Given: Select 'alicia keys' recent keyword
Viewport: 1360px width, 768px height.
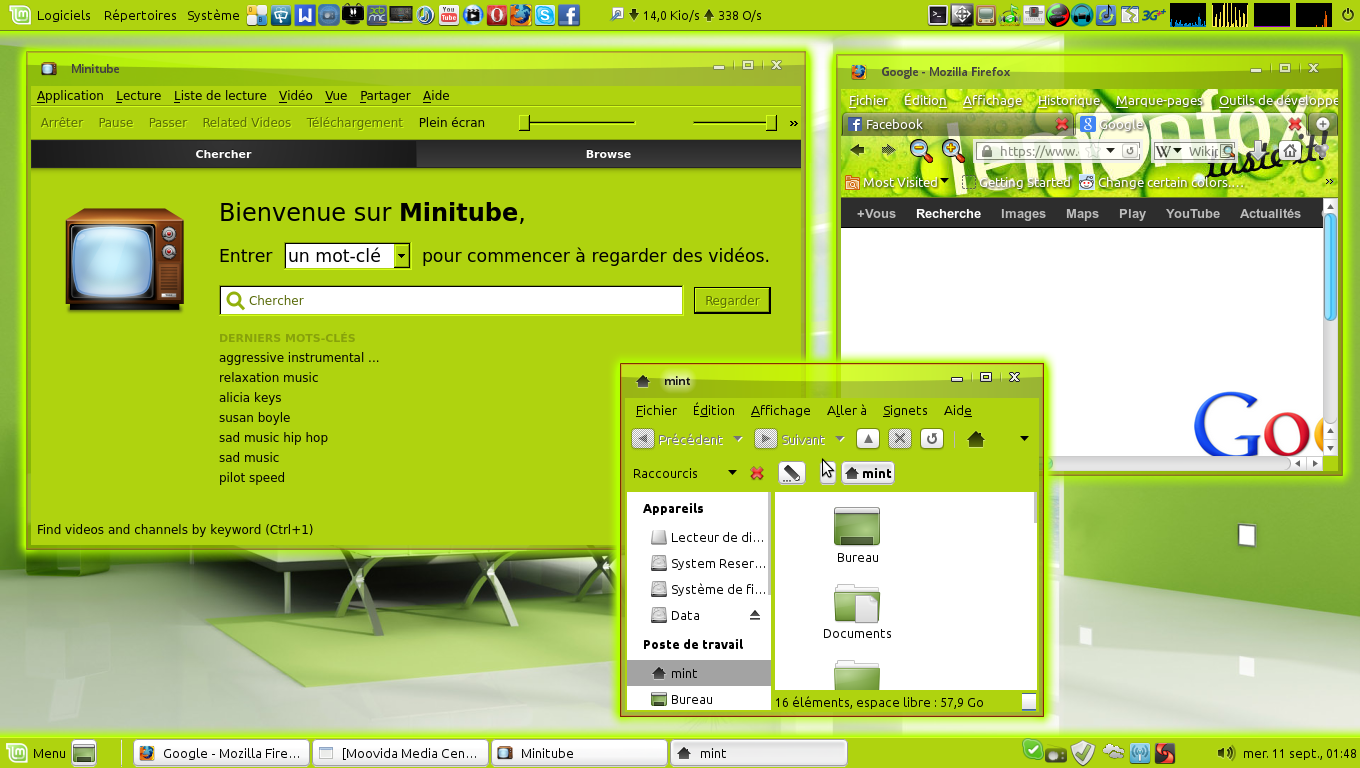Looking at the screenshot, I should (250, 397).
